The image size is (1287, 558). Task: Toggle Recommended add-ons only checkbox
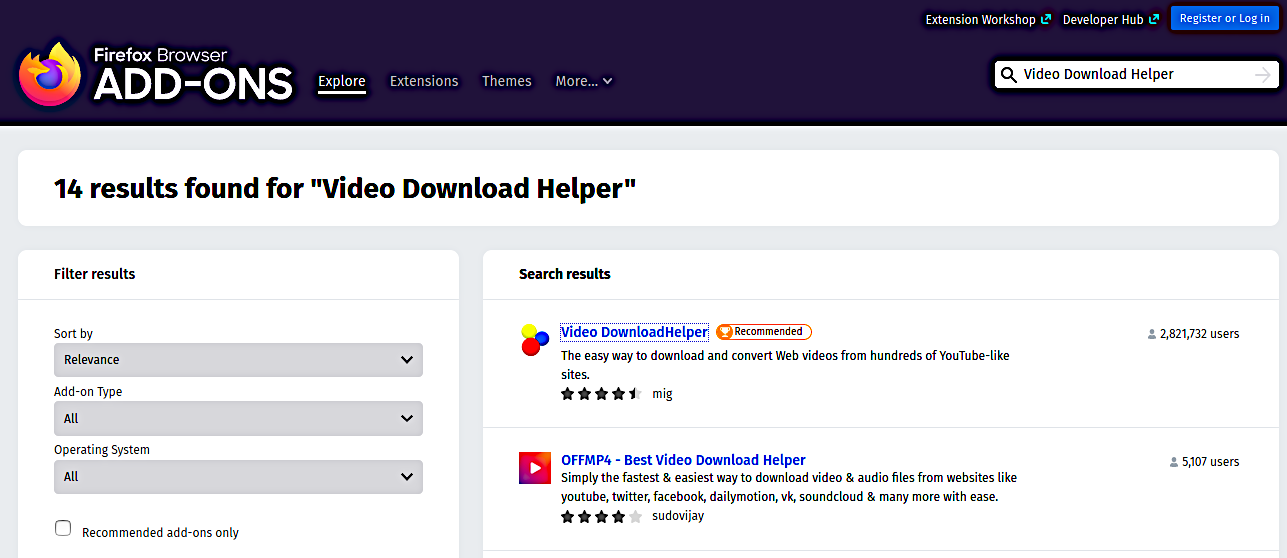(x=63, y=528)
